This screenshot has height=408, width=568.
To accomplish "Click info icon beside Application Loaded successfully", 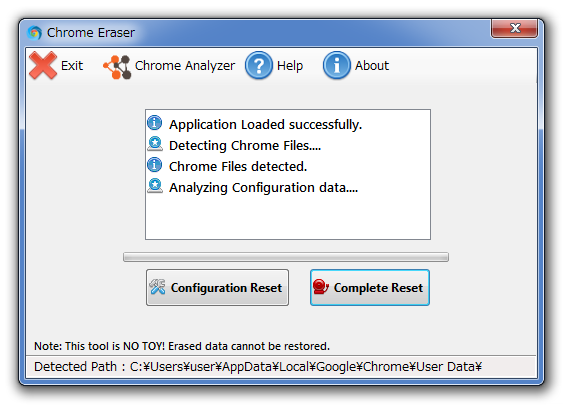I will coord(155,123).
